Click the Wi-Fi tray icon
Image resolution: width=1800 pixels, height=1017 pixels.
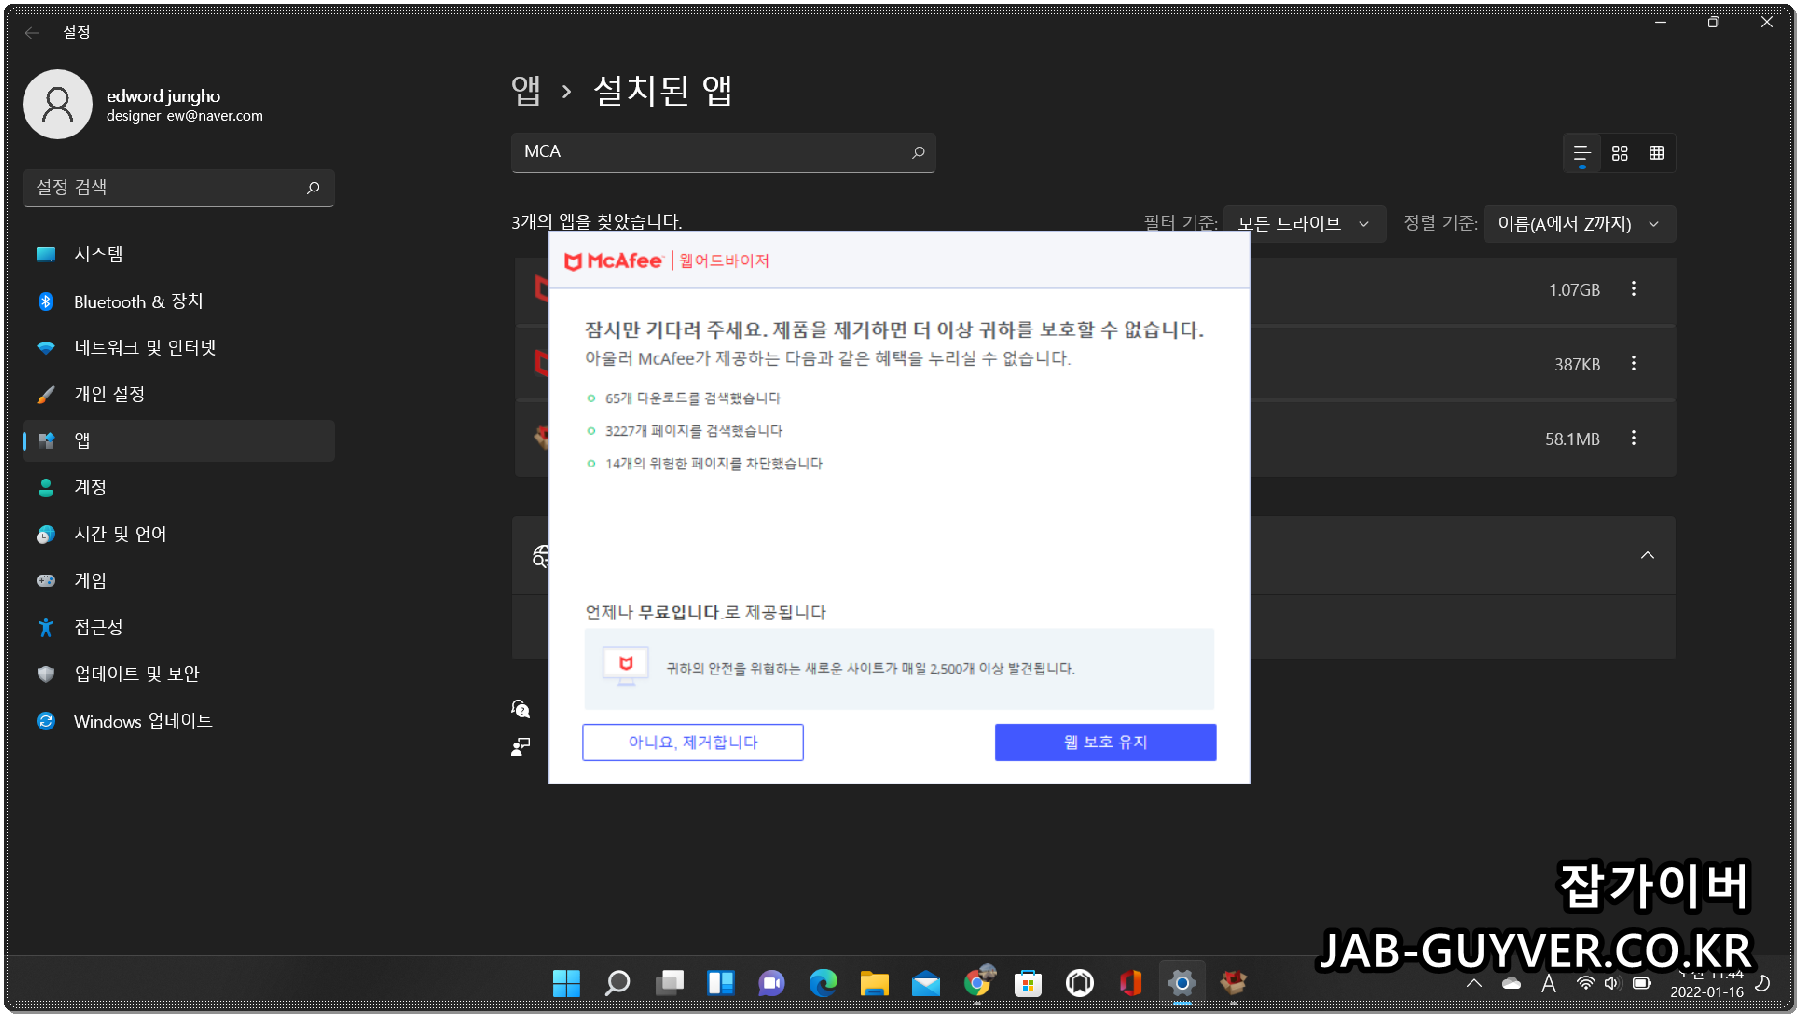tap(1585, 983)
